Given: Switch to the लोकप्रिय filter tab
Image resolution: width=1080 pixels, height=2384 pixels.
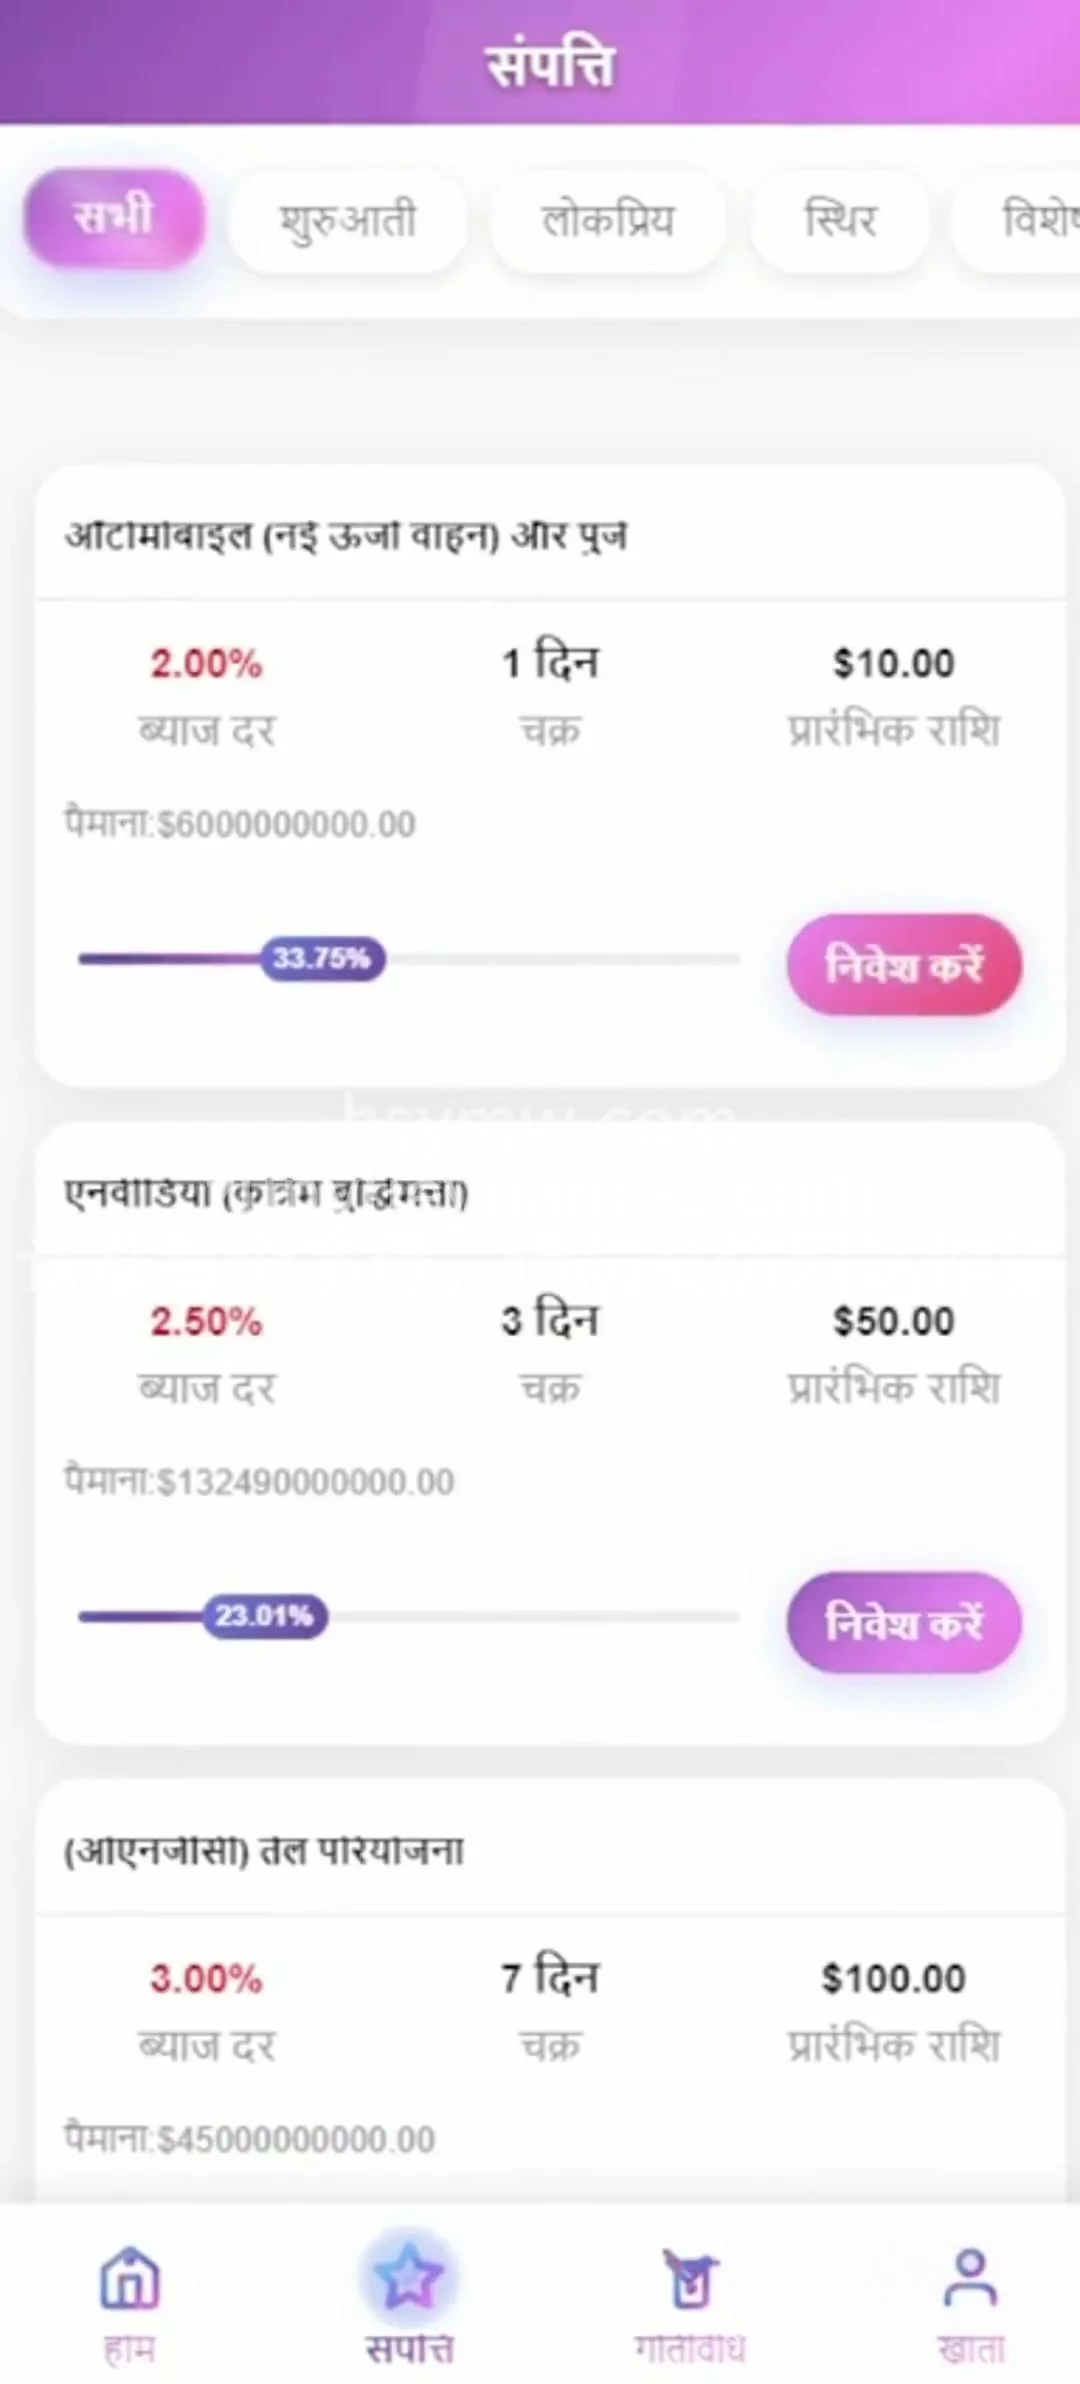Looking at the screenshot, I should [x=607, y=220].
